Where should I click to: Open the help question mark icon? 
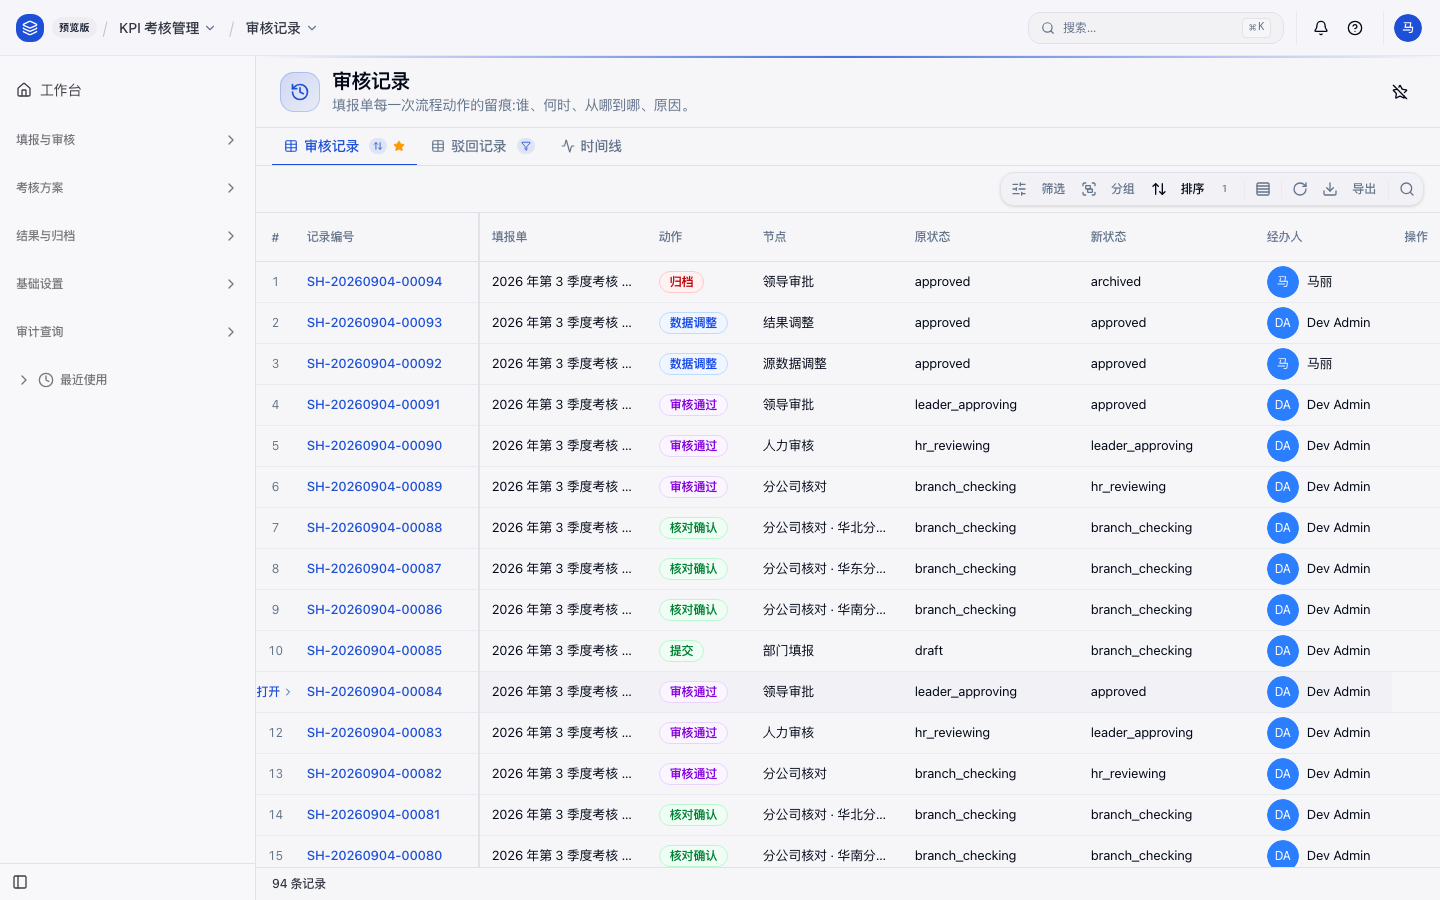pyautogui.click(x=1355, y=28)
